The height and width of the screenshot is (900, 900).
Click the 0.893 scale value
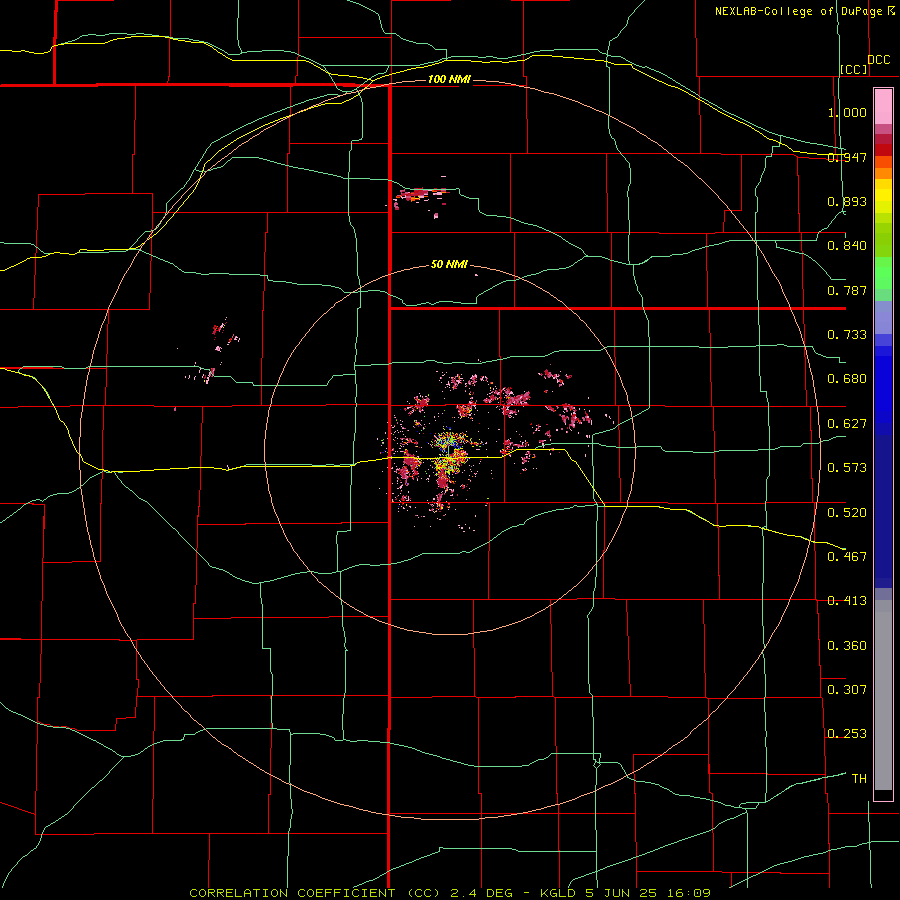coord(847,201)
